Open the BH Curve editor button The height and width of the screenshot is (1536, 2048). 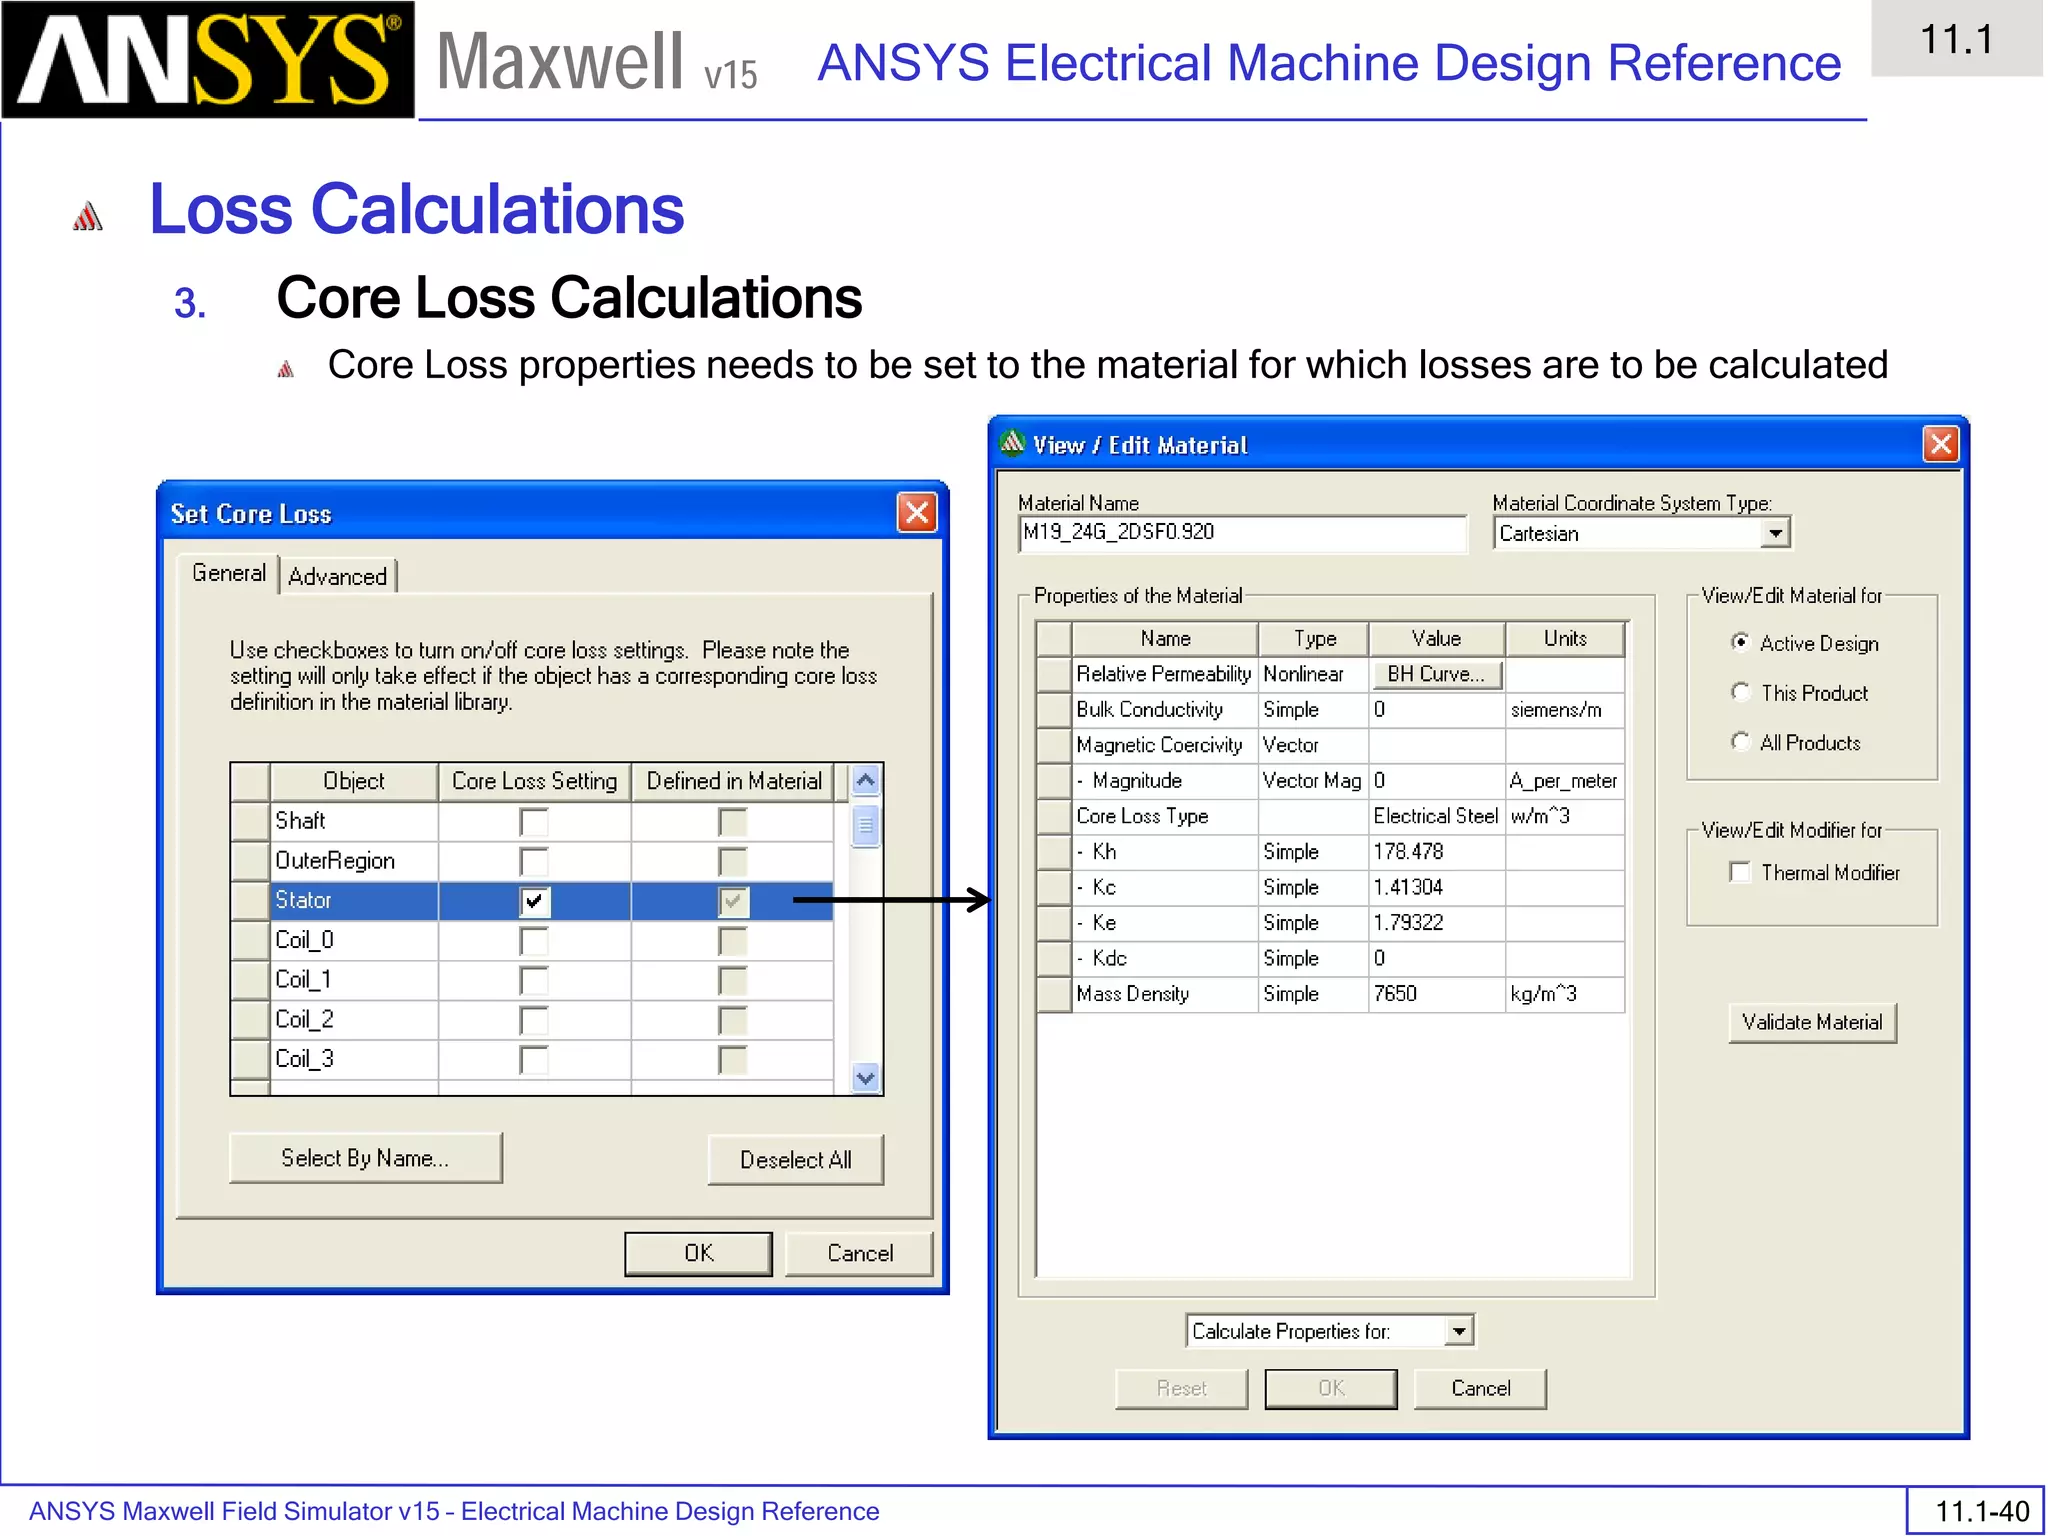point(1436,674)
